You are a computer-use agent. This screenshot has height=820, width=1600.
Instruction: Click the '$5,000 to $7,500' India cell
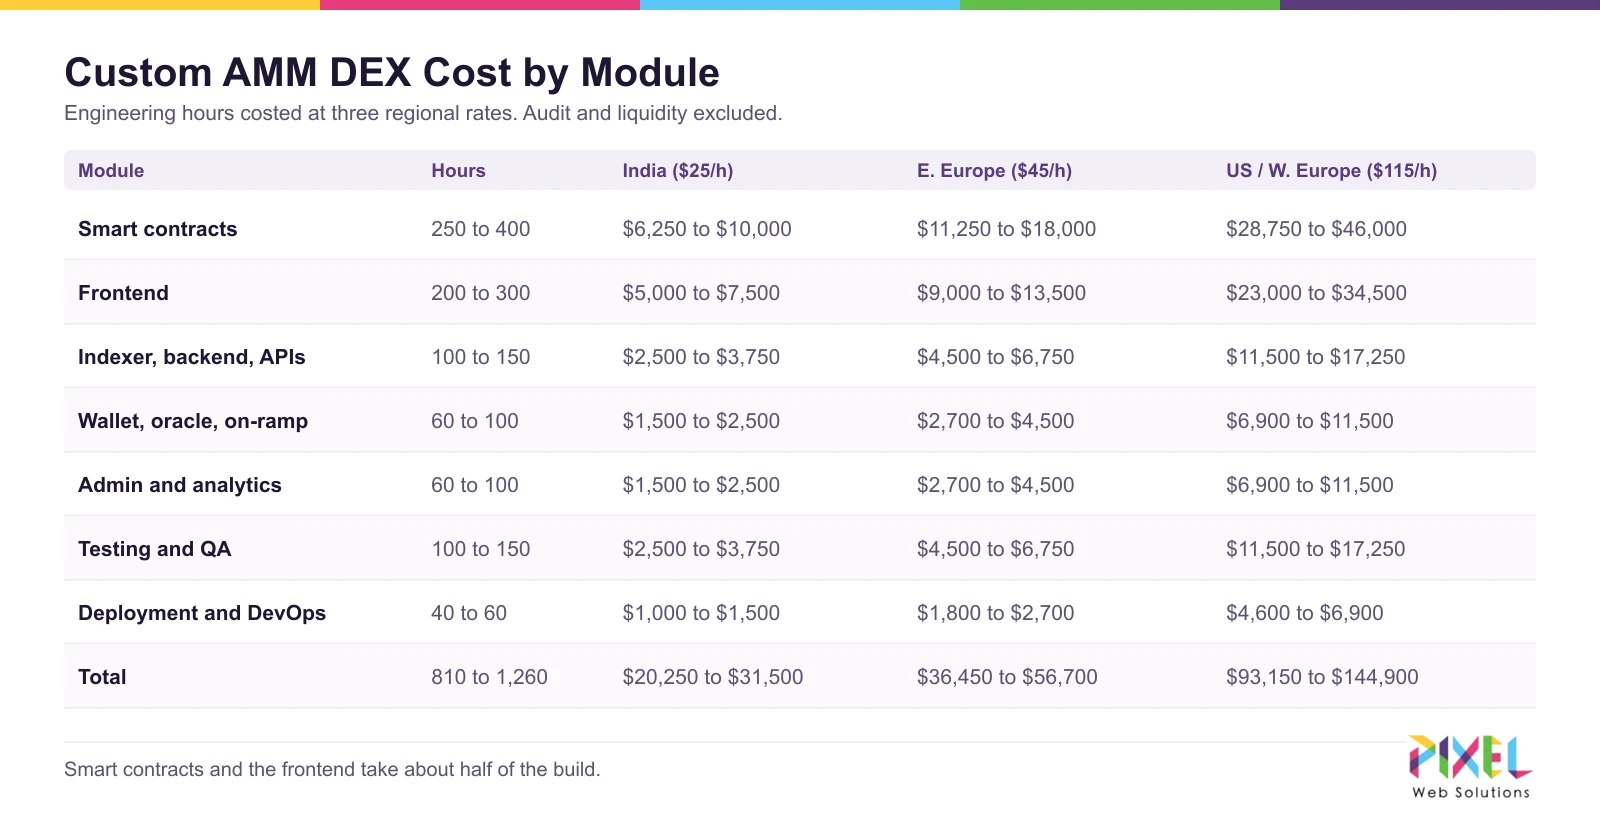(701, 293)
